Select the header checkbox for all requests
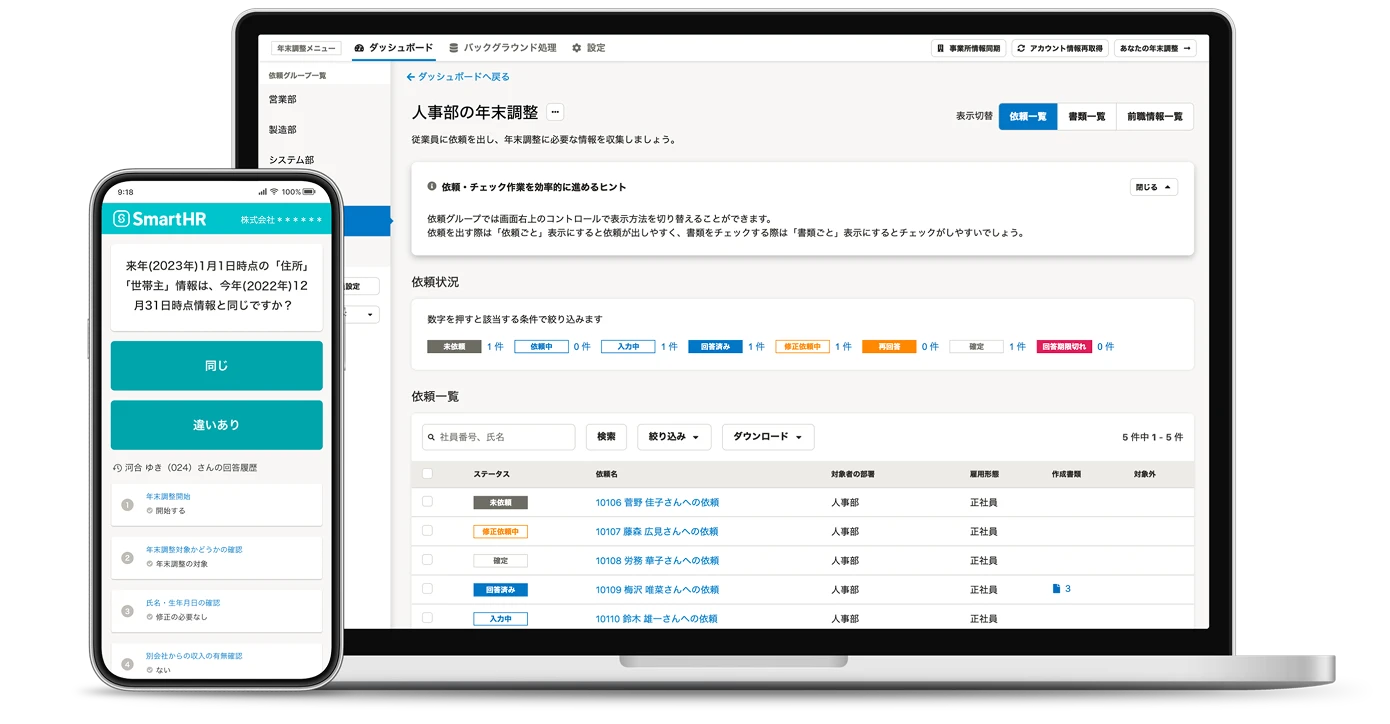The height and width of the screenshot is (724, 1390). (x=427, y=474)
